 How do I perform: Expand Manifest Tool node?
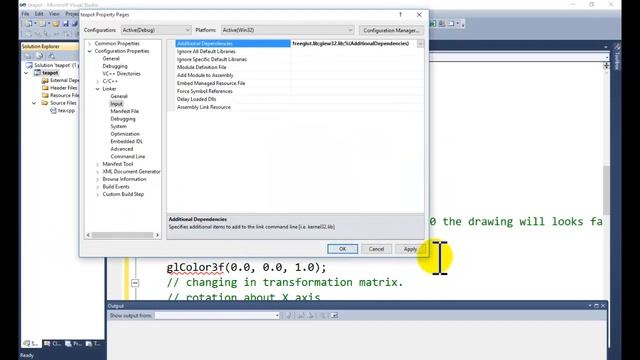pos(98,164)
